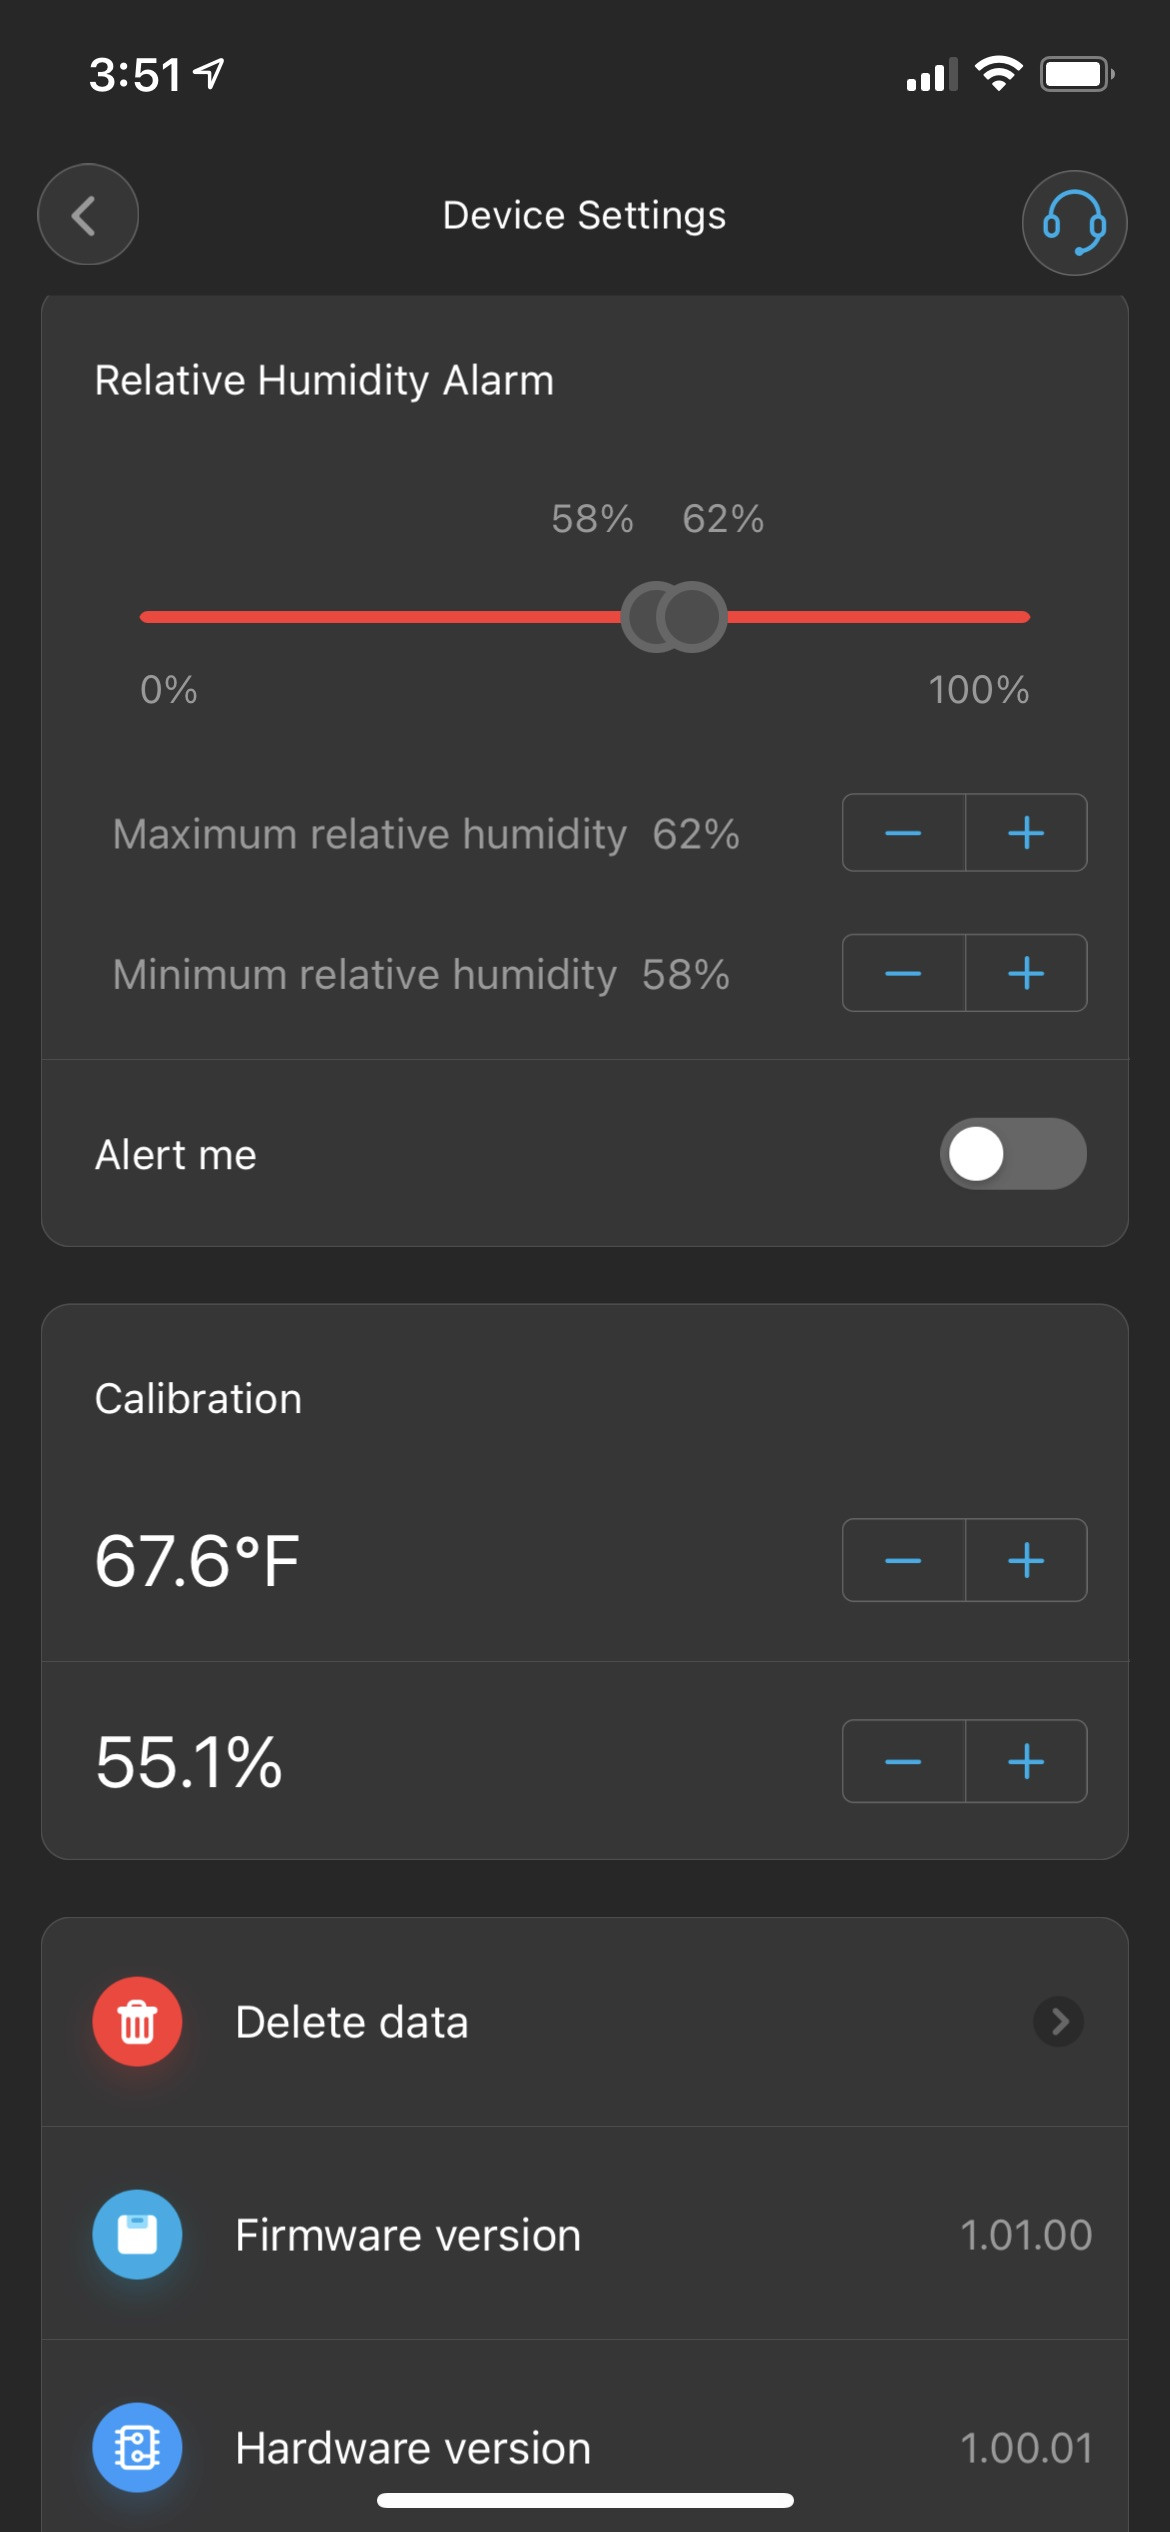Toggle the Alert me switch
The height and width of the screenshot is (2532, 1170).
(1013, 1154)
